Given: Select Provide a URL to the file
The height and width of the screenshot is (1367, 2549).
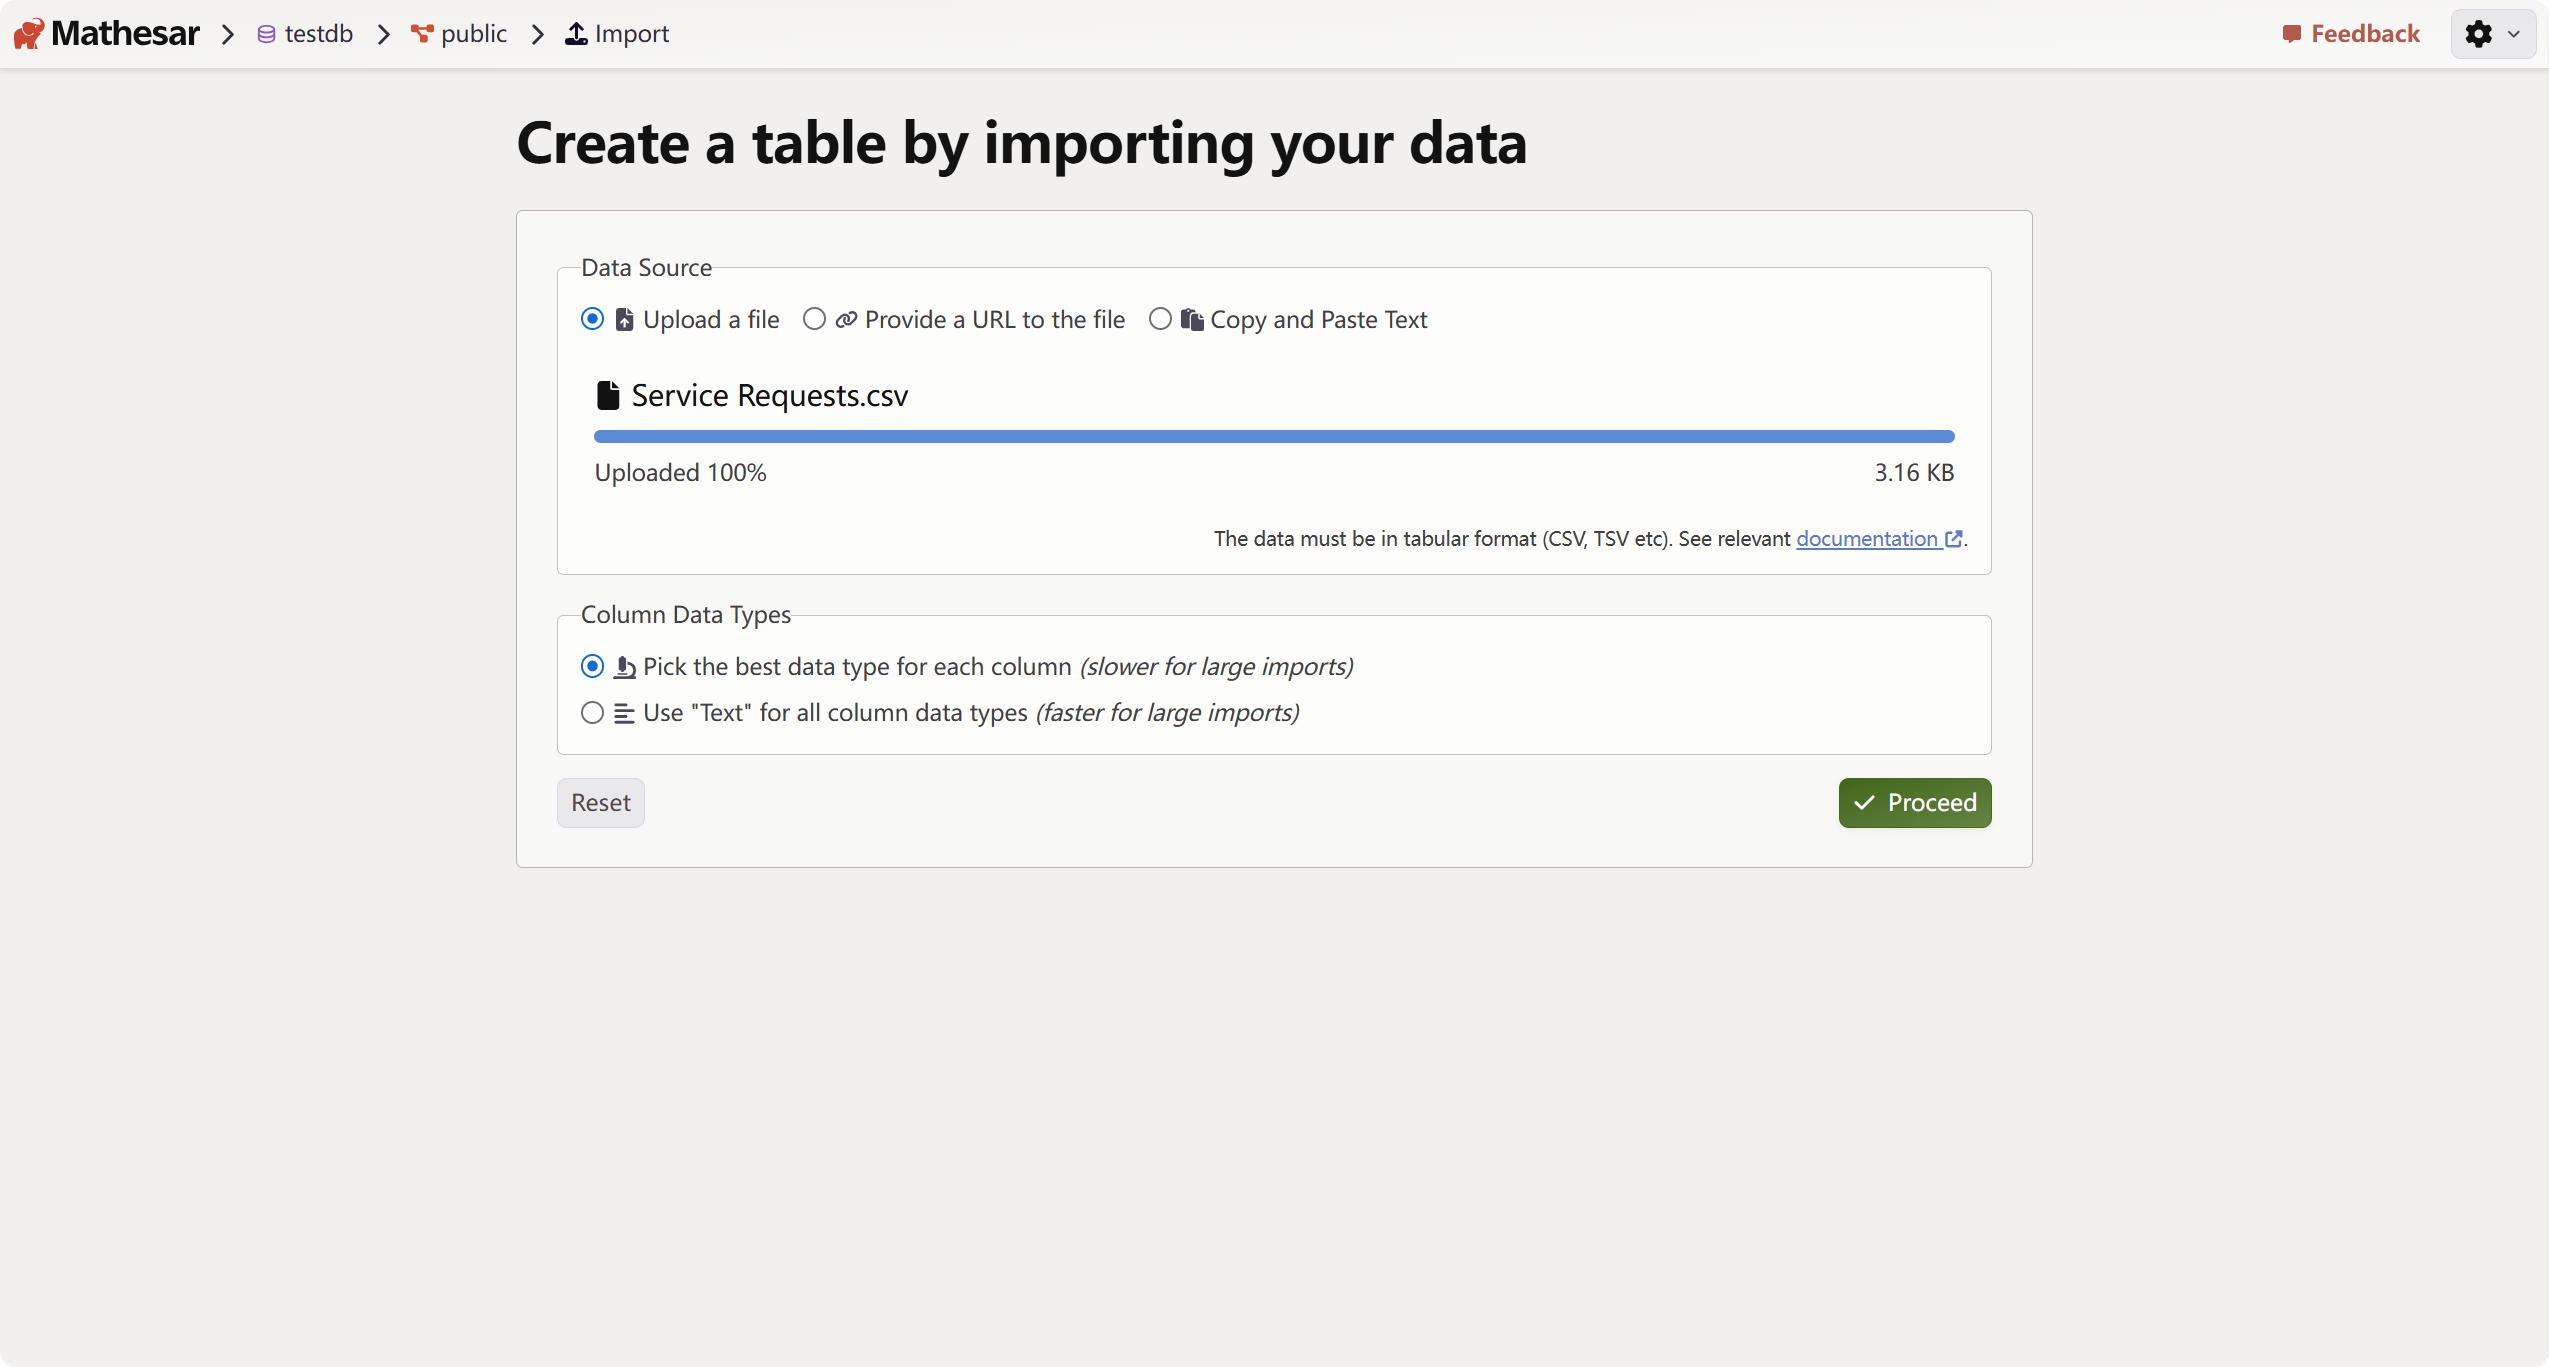Looking at the screenshot, I should click(x=814, y=319).
